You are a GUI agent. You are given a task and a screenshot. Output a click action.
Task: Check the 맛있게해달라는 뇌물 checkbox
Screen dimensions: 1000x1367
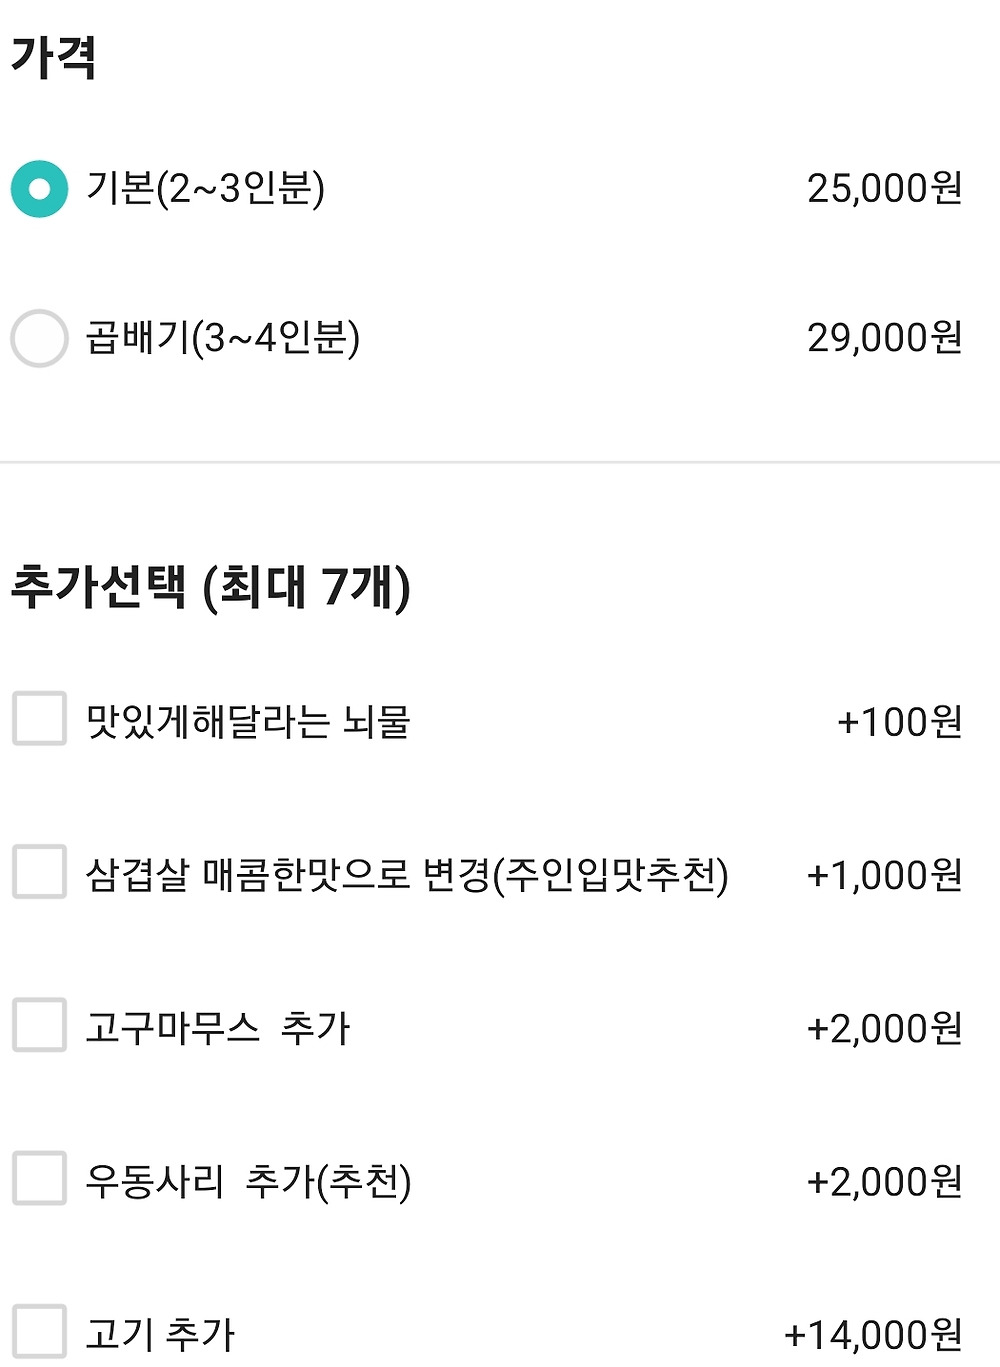(x=40, y=719)
